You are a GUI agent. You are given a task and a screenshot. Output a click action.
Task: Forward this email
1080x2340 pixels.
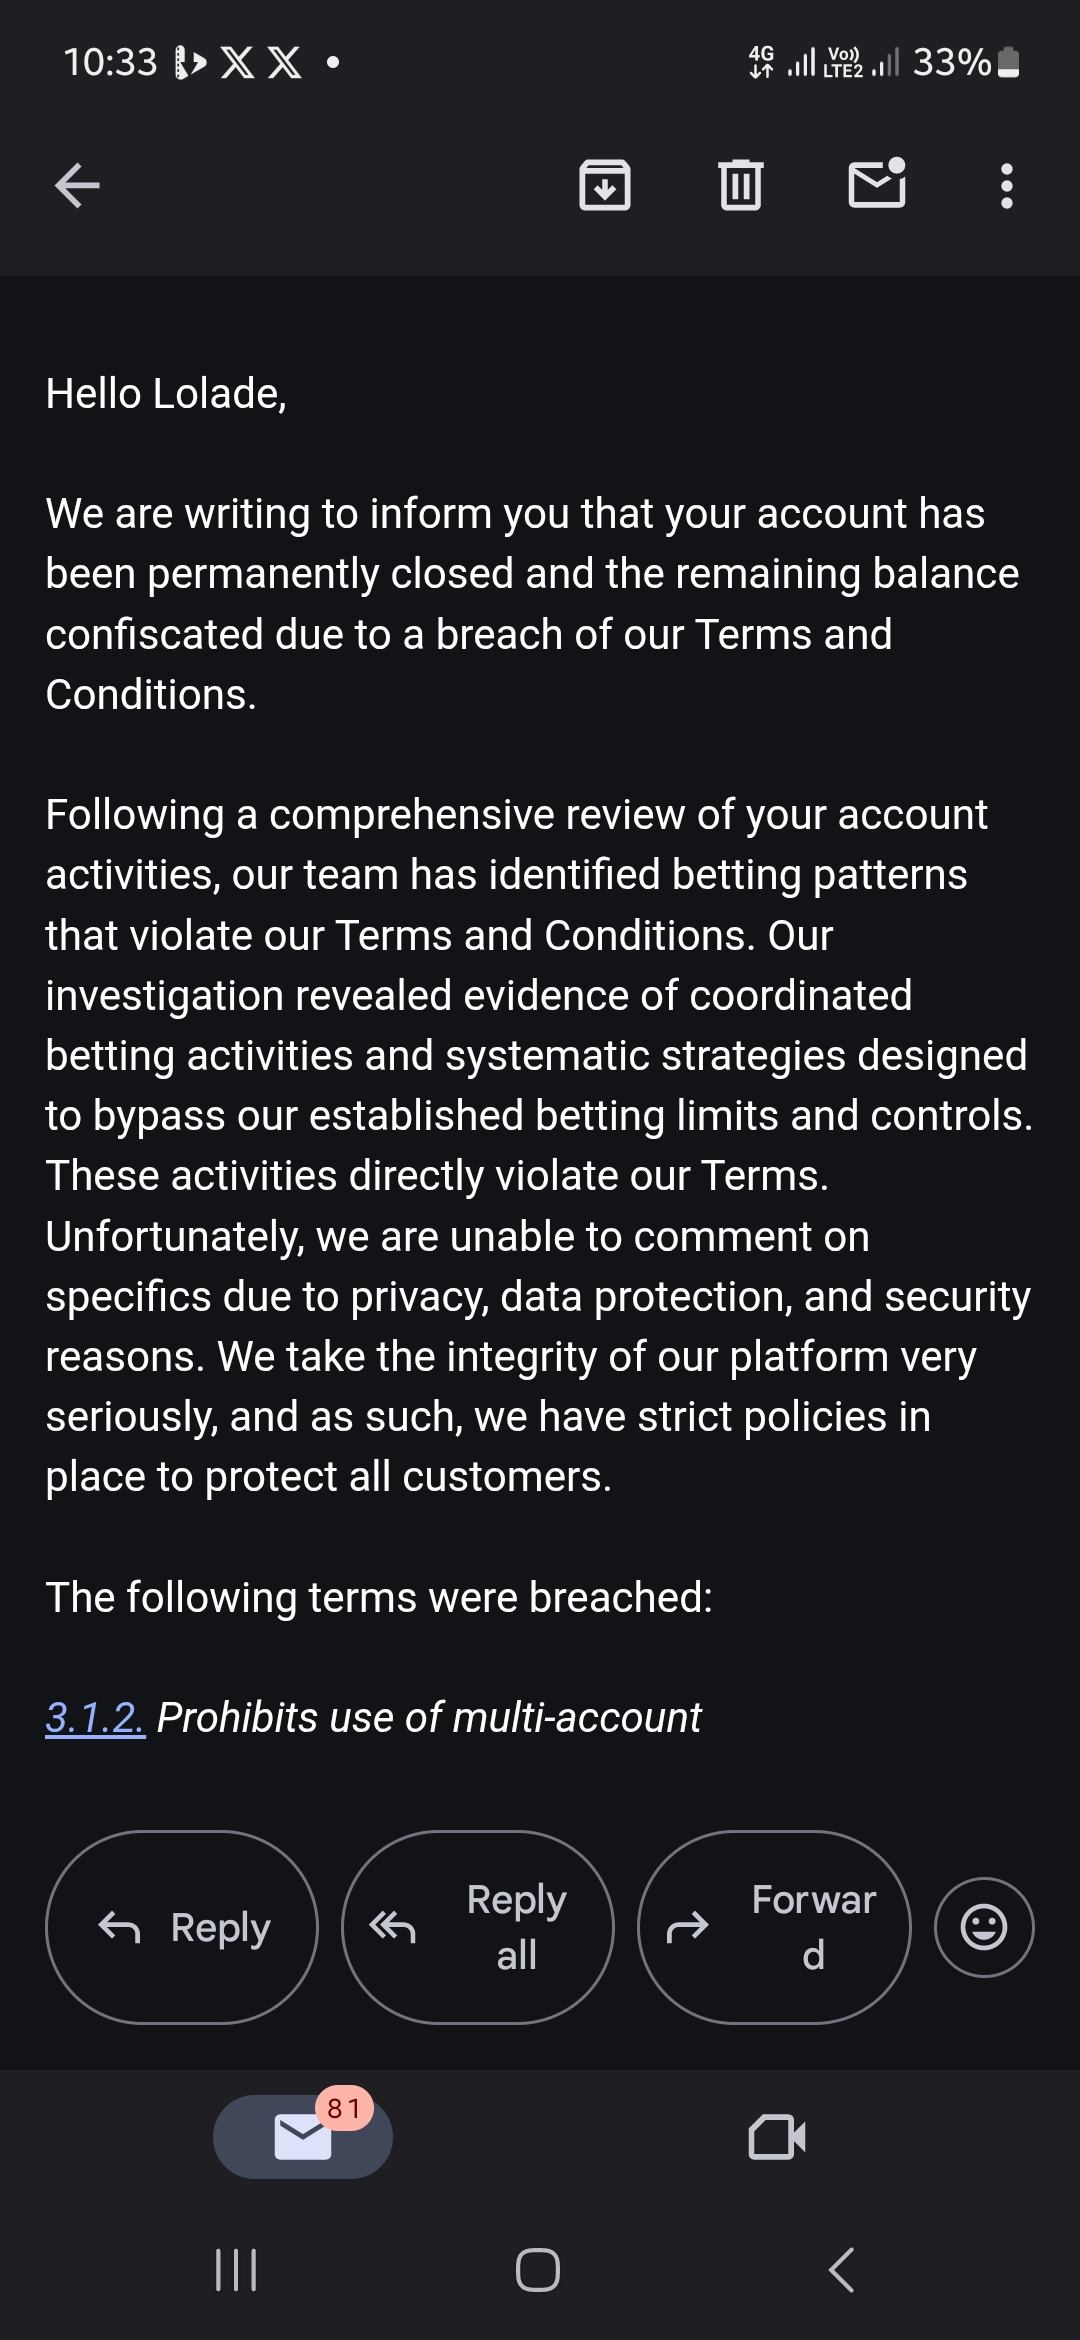click(774, 1927)
